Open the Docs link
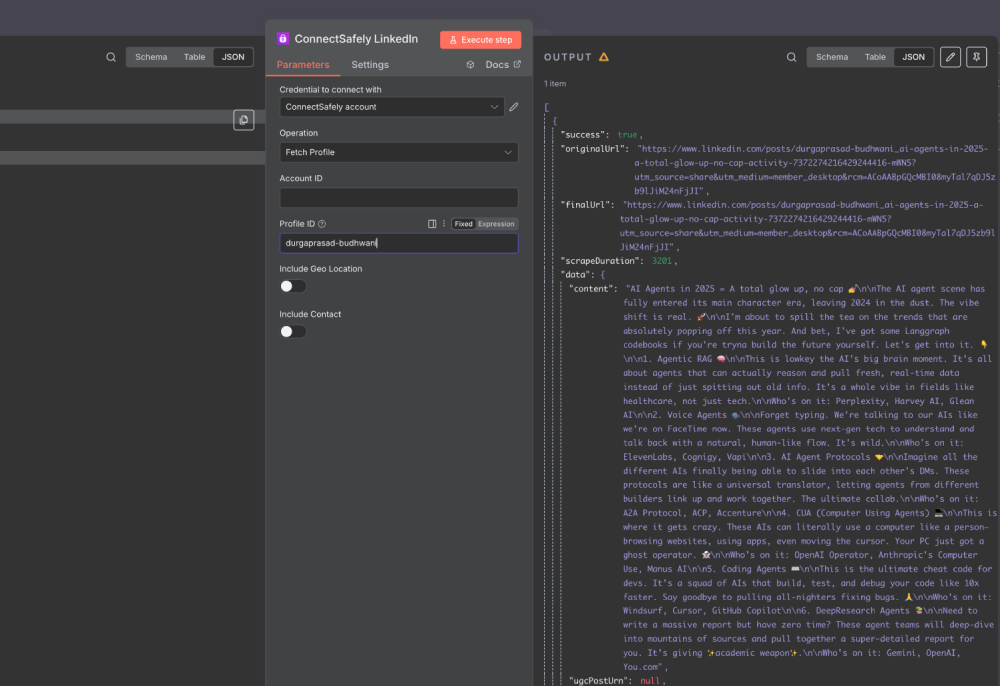The width and height of the screenshot is (1000, 686). [498, 64]
